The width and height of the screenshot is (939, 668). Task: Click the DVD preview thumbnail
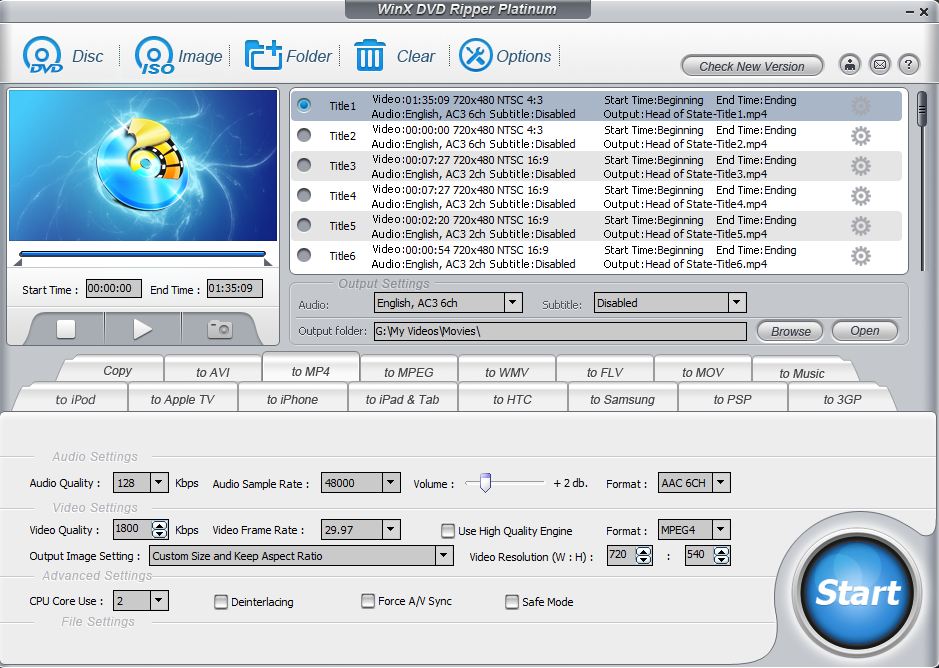pos(143,165)
